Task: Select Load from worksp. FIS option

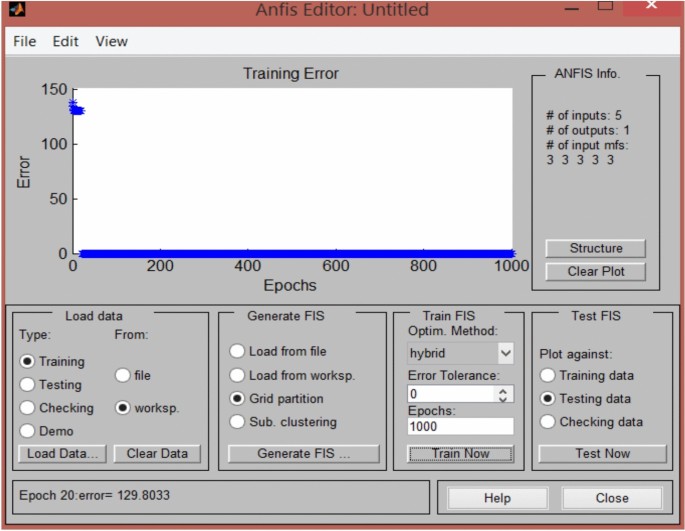Action: (x=237, y=375)
